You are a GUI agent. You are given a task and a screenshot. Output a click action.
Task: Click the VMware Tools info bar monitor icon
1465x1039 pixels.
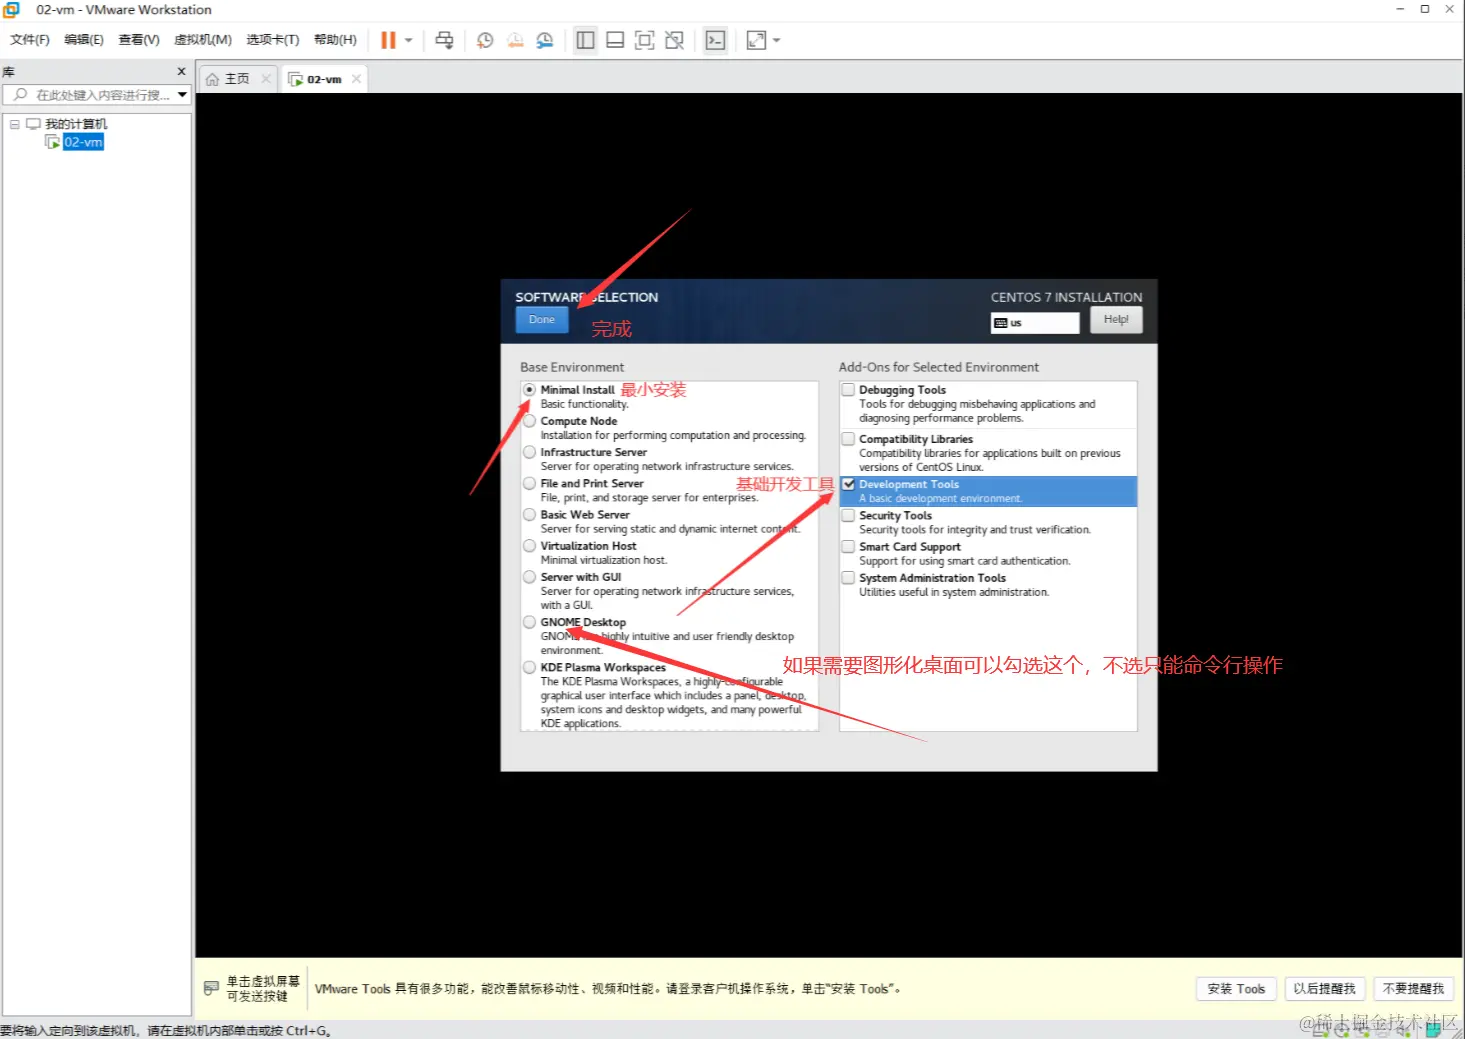[211, 988]
